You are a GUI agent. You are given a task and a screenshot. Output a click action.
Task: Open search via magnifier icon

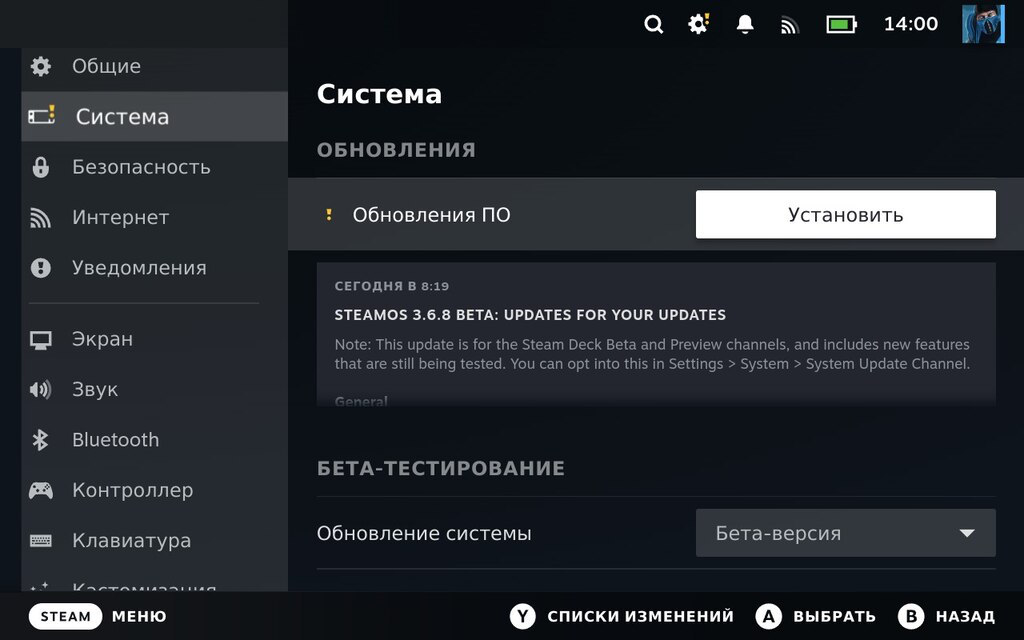click(653, 25)
